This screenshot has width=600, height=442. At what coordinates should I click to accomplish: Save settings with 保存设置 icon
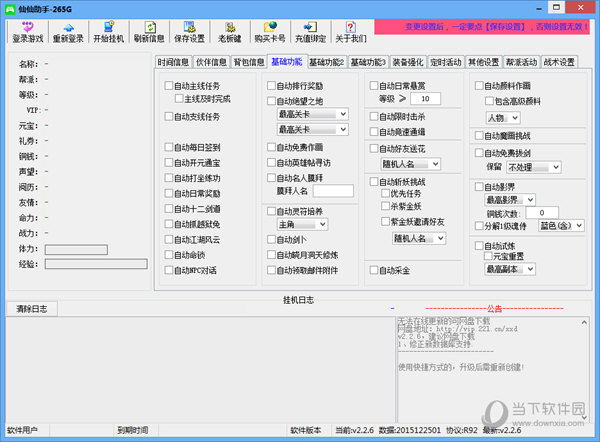[189, 32]
